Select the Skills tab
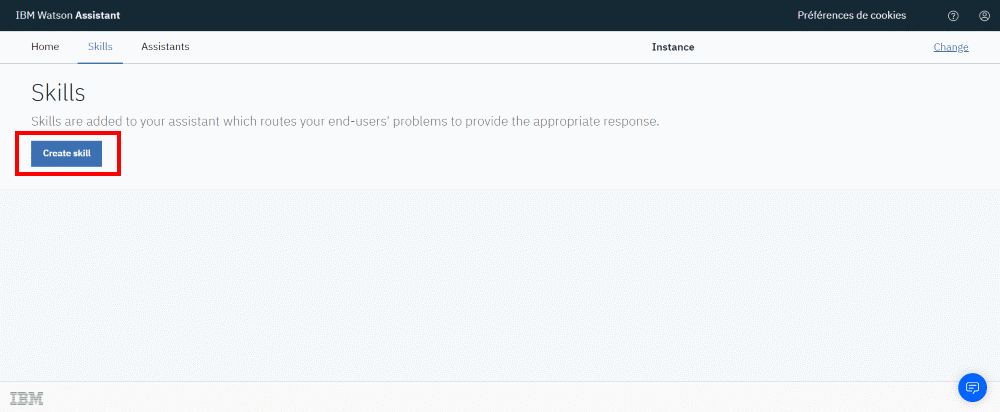Viewport: 1000px width, 412px height. tap(100, 47)
